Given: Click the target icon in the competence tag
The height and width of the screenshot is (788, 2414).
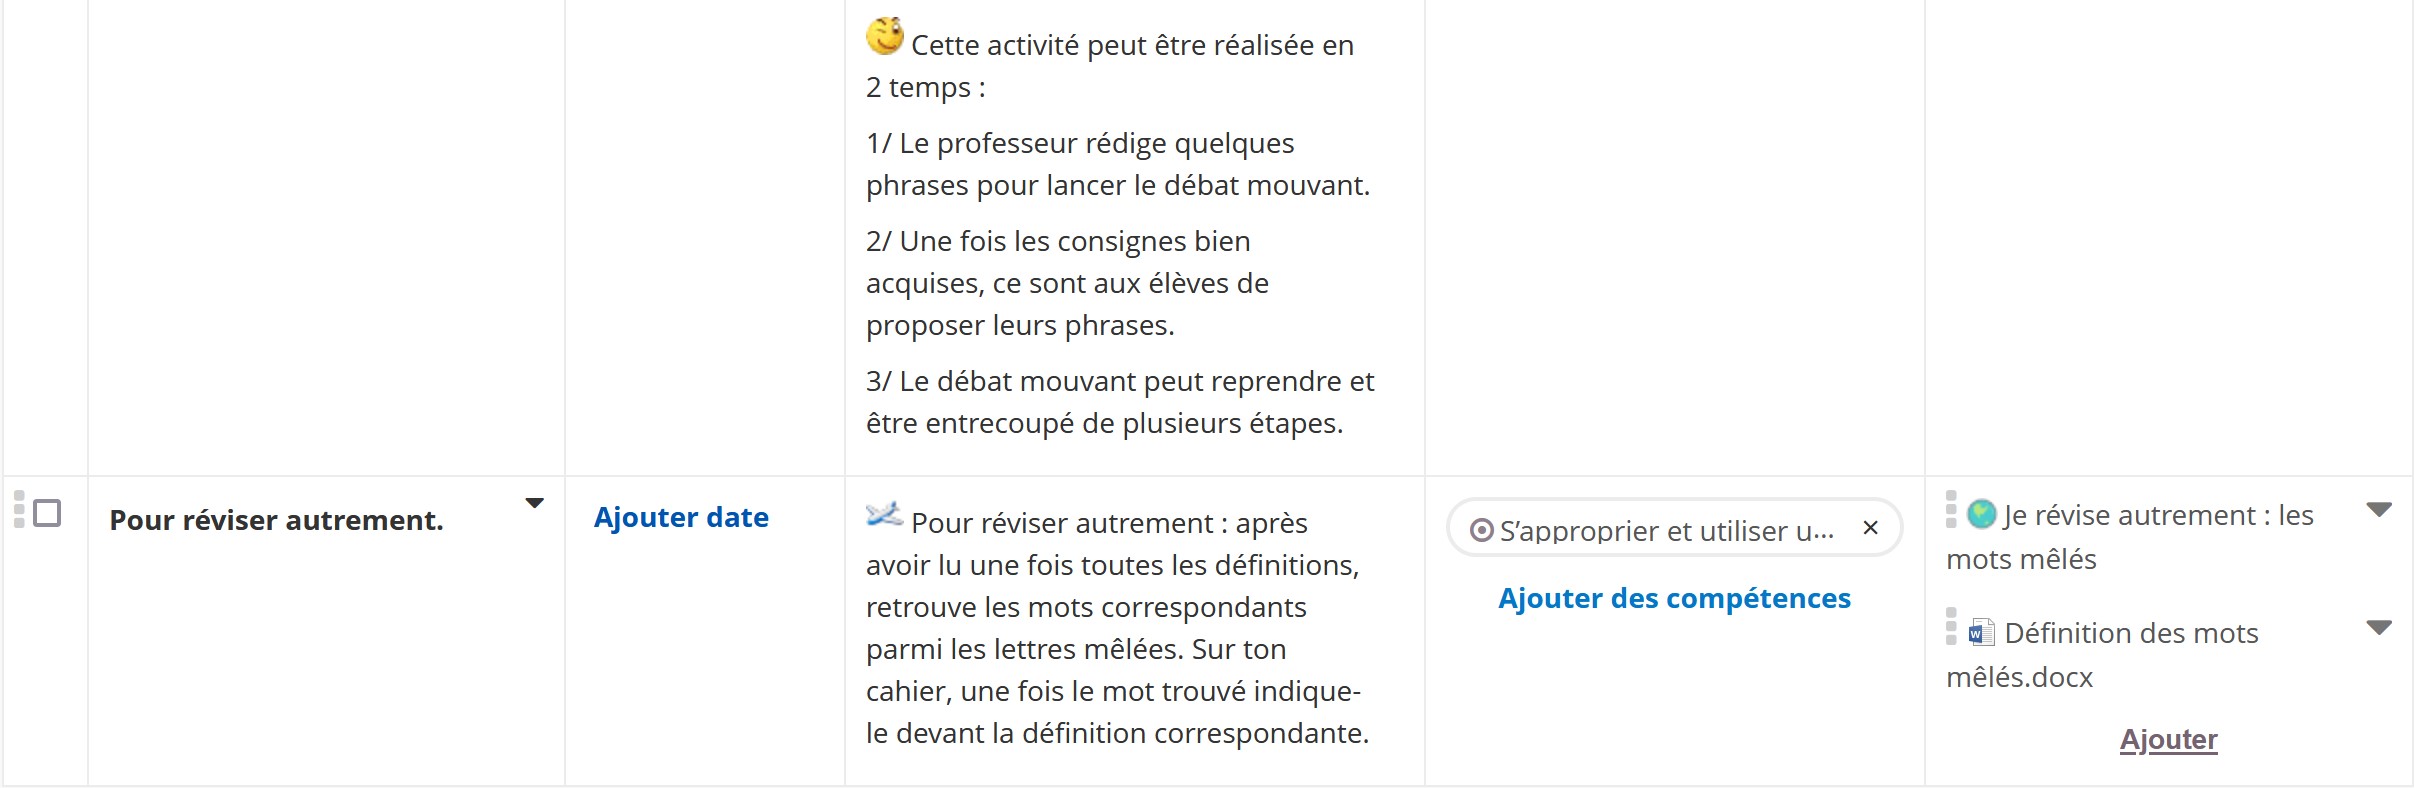Looking at the screenshot, I should 1482,530.
